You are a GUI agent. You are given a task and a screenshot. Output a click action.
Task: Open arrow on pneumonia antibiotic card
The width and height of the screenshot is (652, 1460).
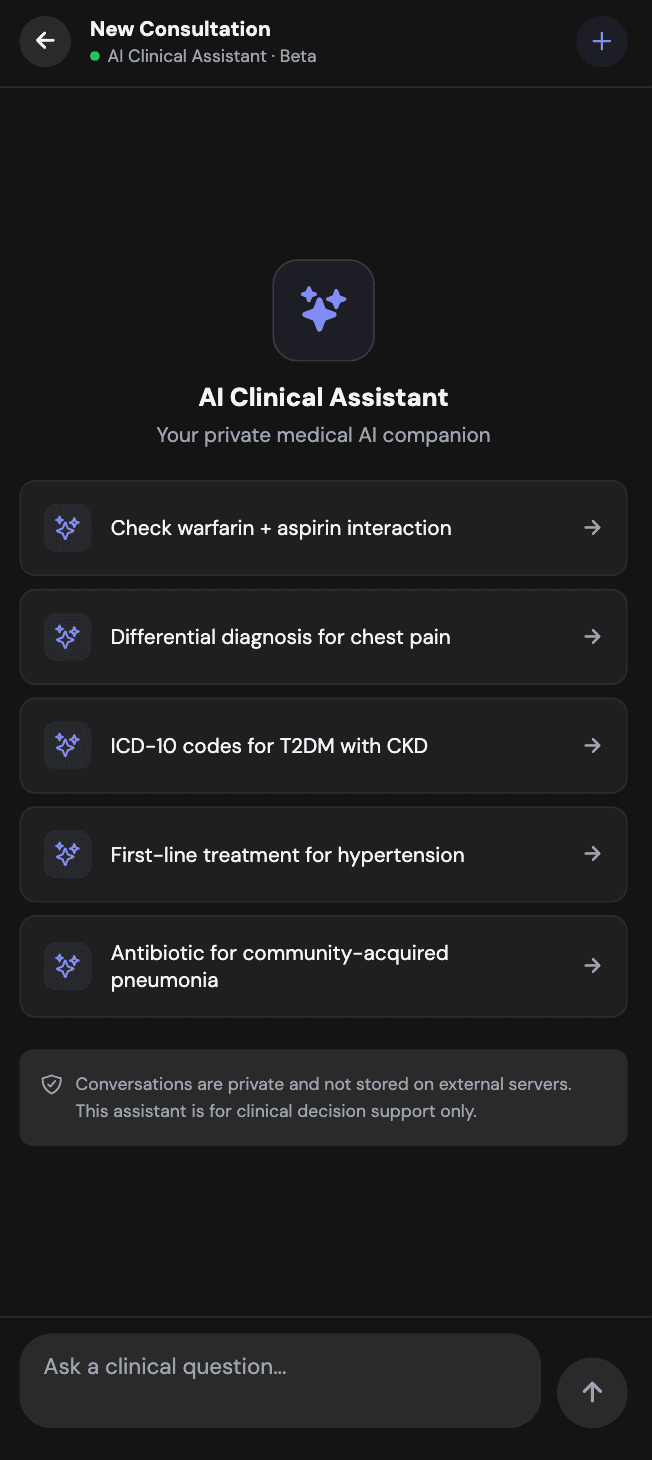[x=593, y=966]
